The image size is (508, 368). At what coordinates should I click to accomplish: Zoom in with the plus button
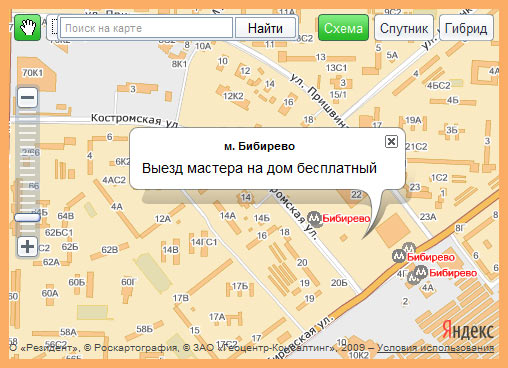click(x=27, y=247)
